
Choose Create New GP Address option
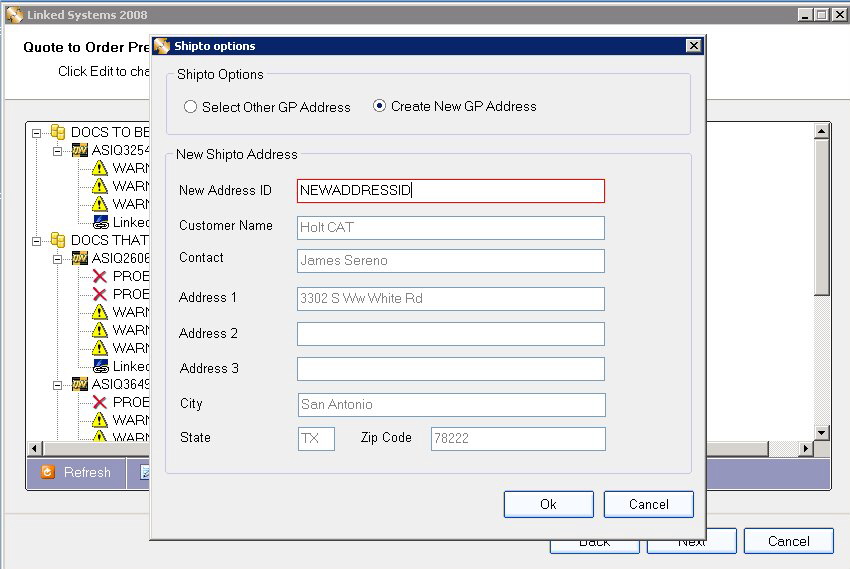click(x=455, y=106)
